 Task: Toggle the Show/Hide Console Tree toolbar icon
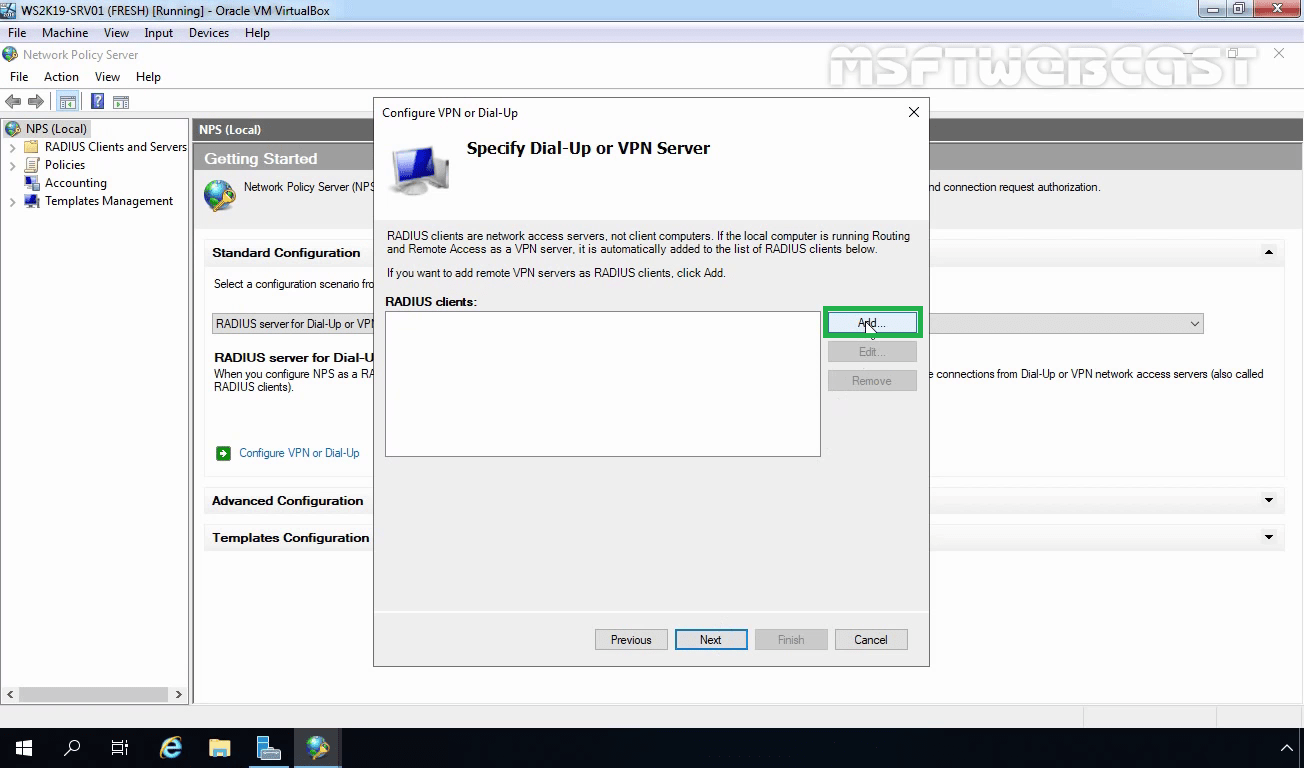click(68, 101)
